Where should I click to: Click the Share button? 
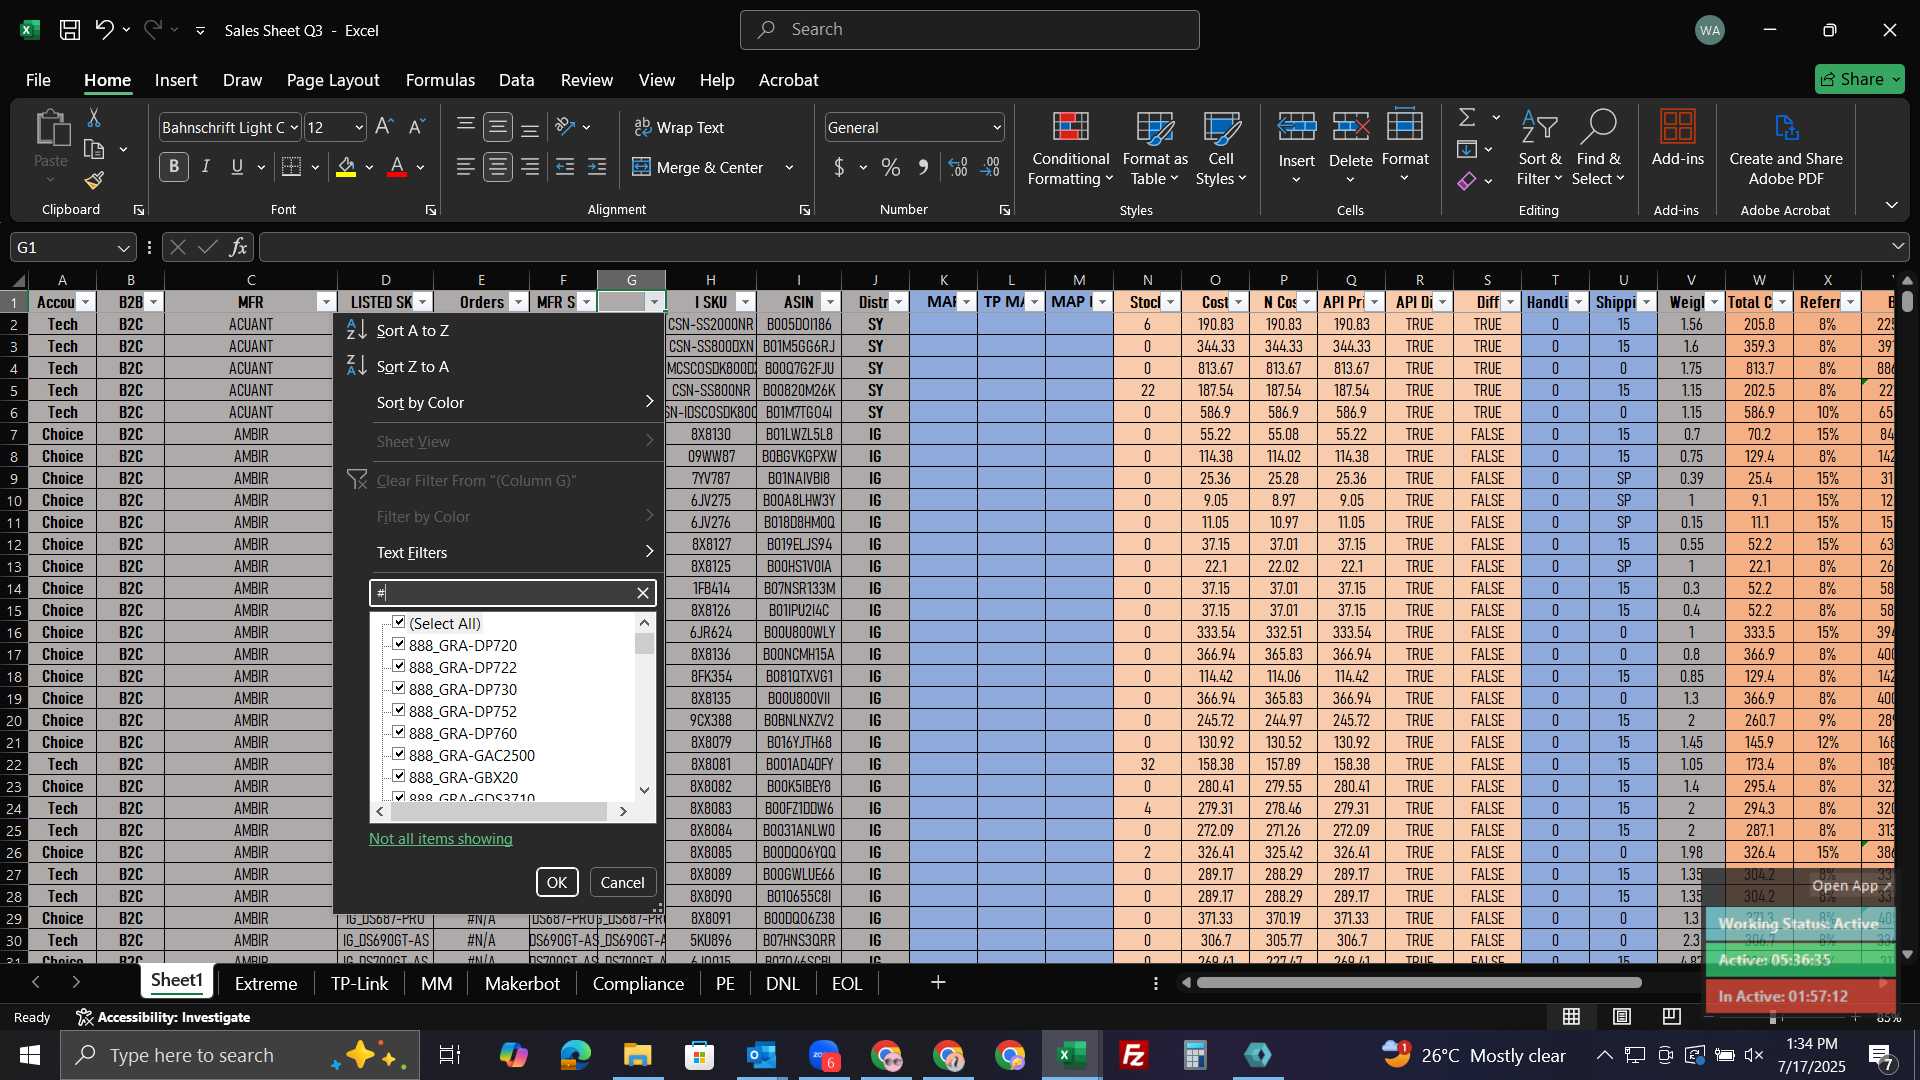tap(1860, 79)
